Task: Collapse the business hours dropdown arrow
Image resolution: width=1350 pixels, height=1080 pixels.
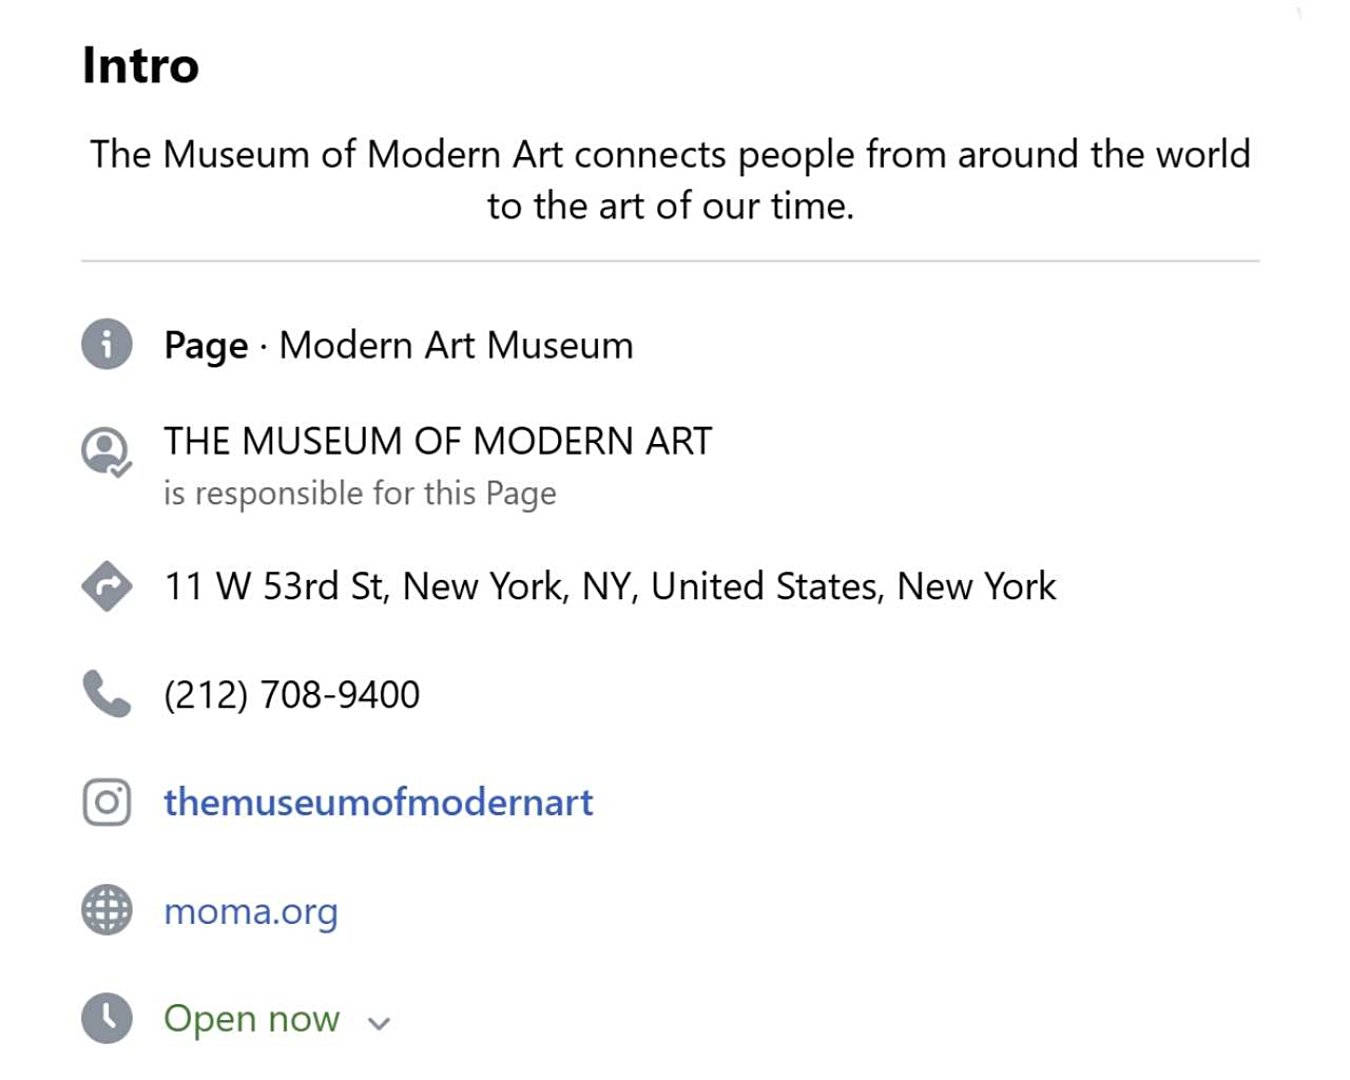Action: tap(379, 1022)
